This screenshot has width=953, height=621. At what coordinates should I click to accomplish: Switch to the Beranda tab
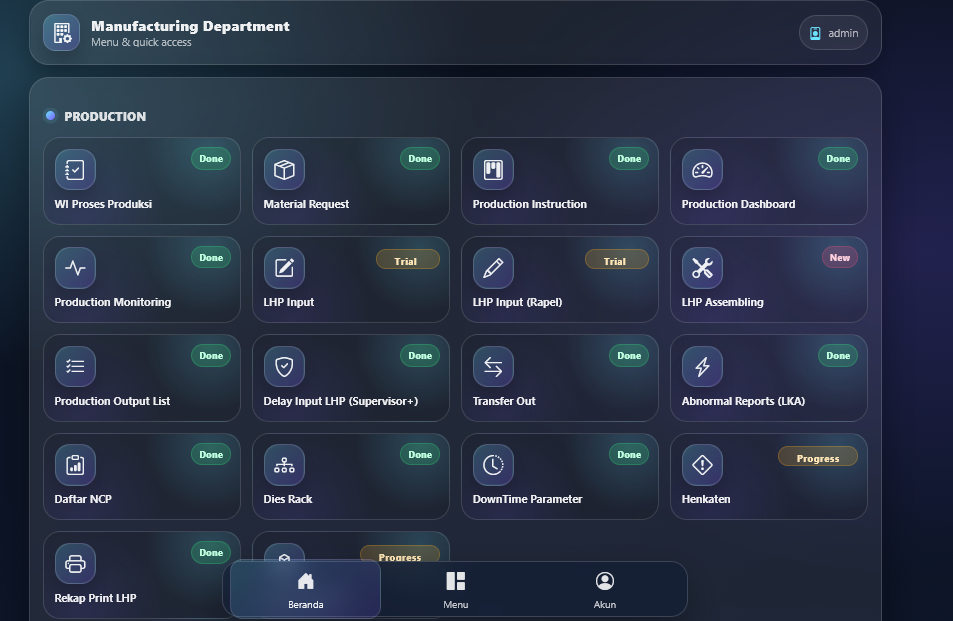coord(306,590)
